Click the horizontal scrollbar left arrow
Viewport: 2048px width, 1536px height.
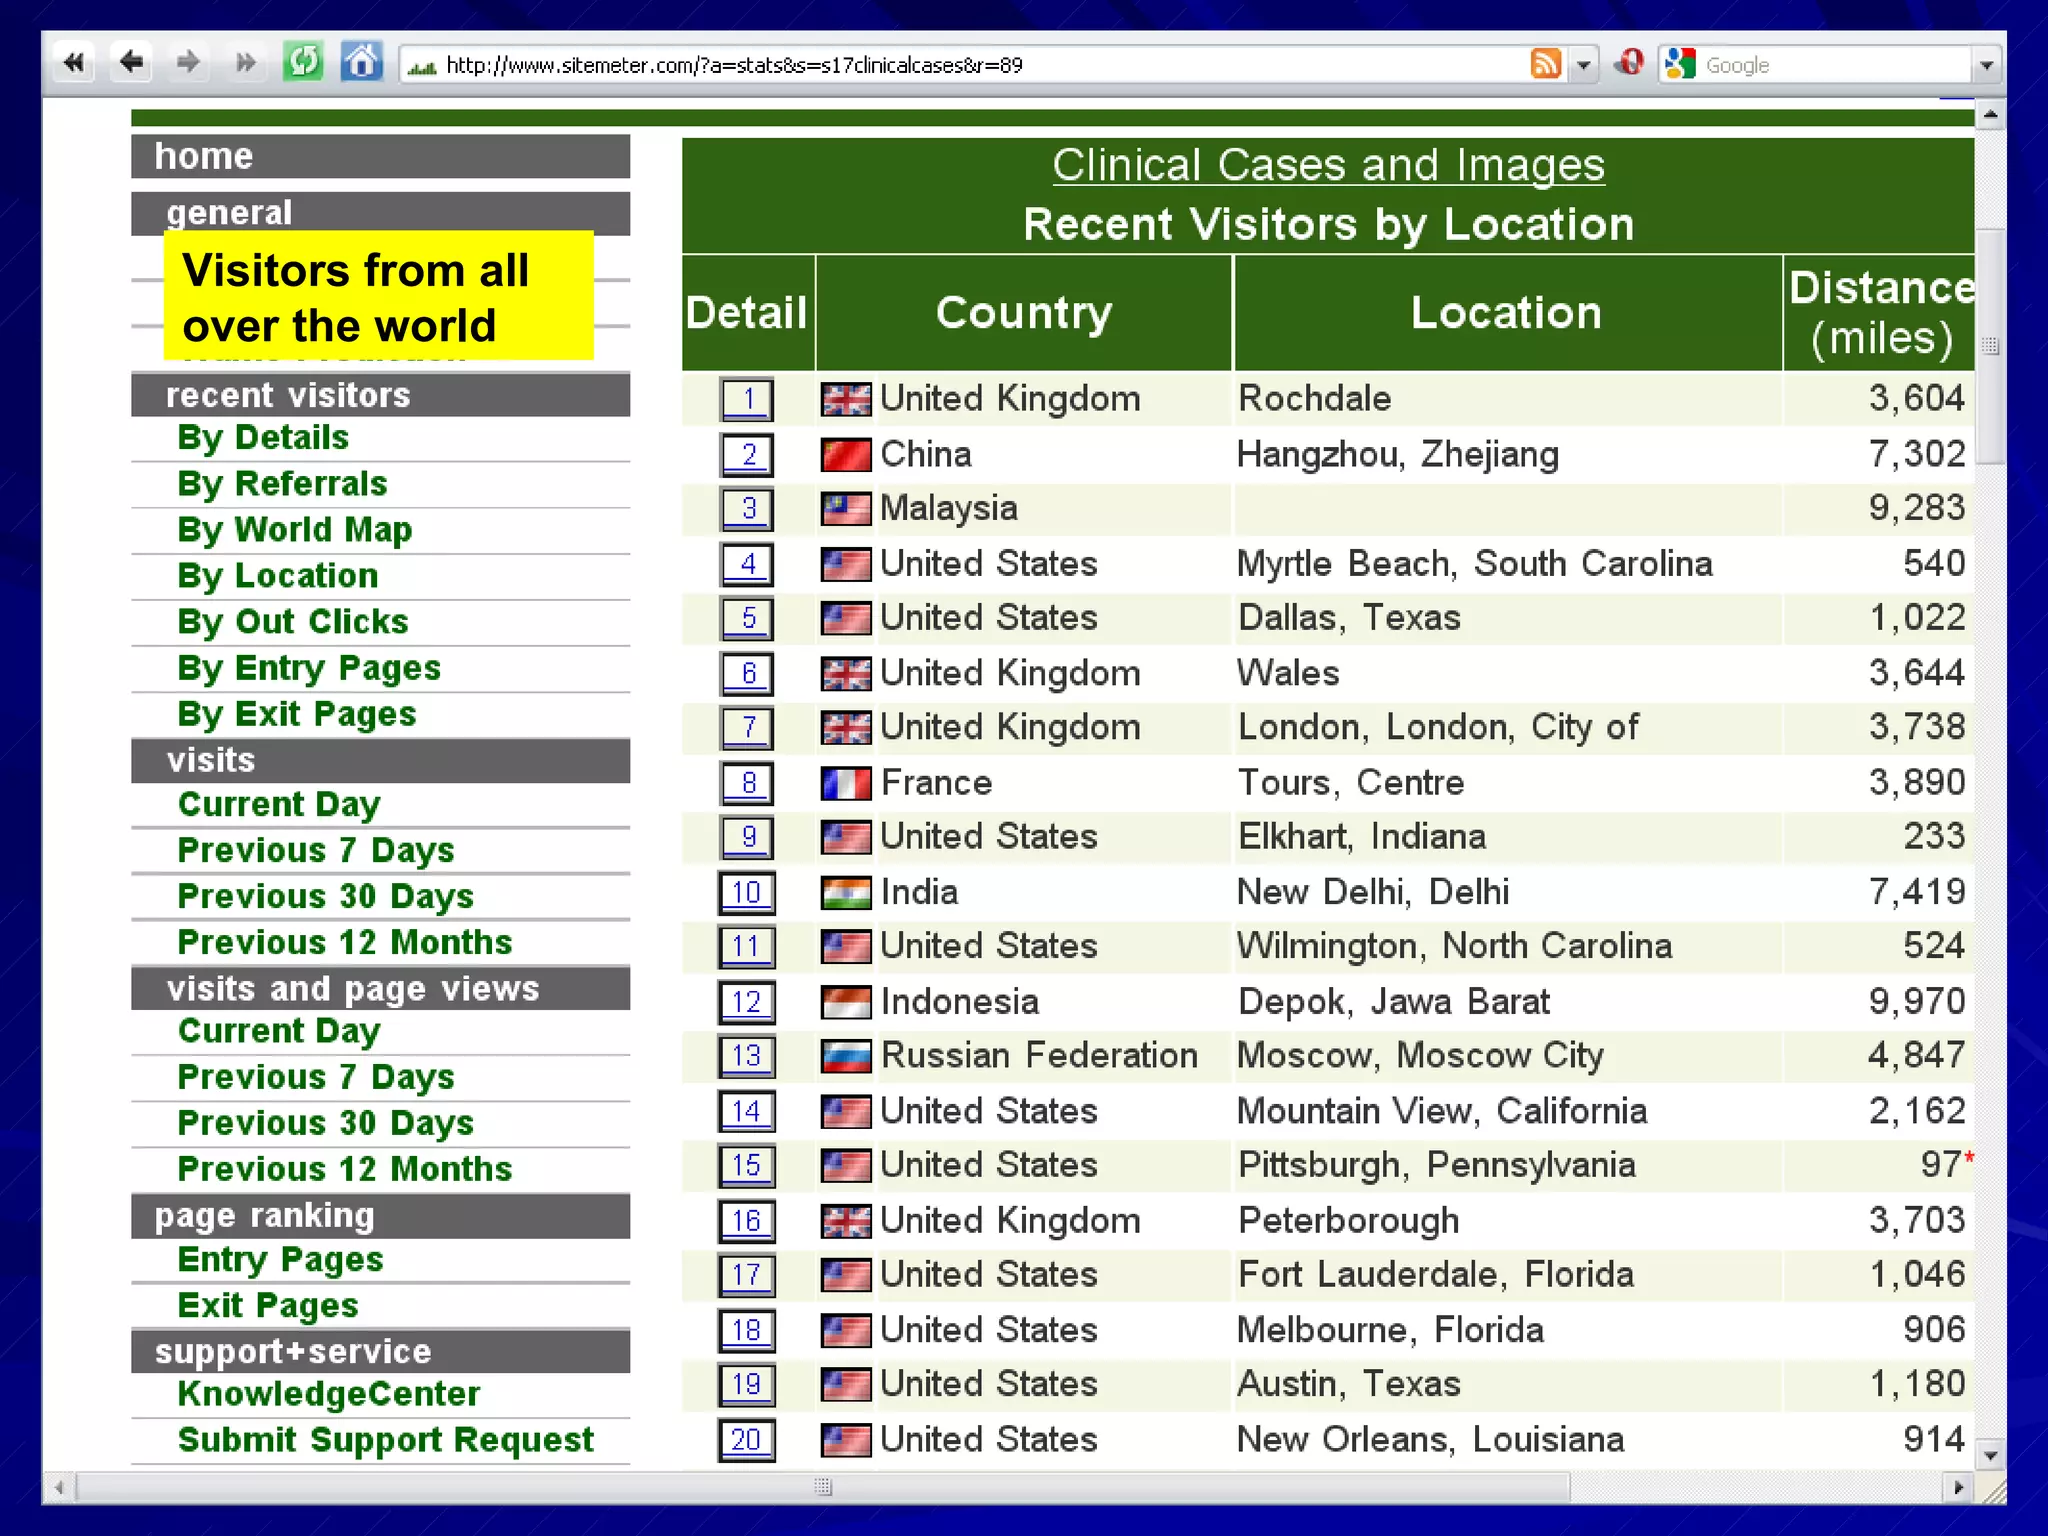(x=60, y=1487)
